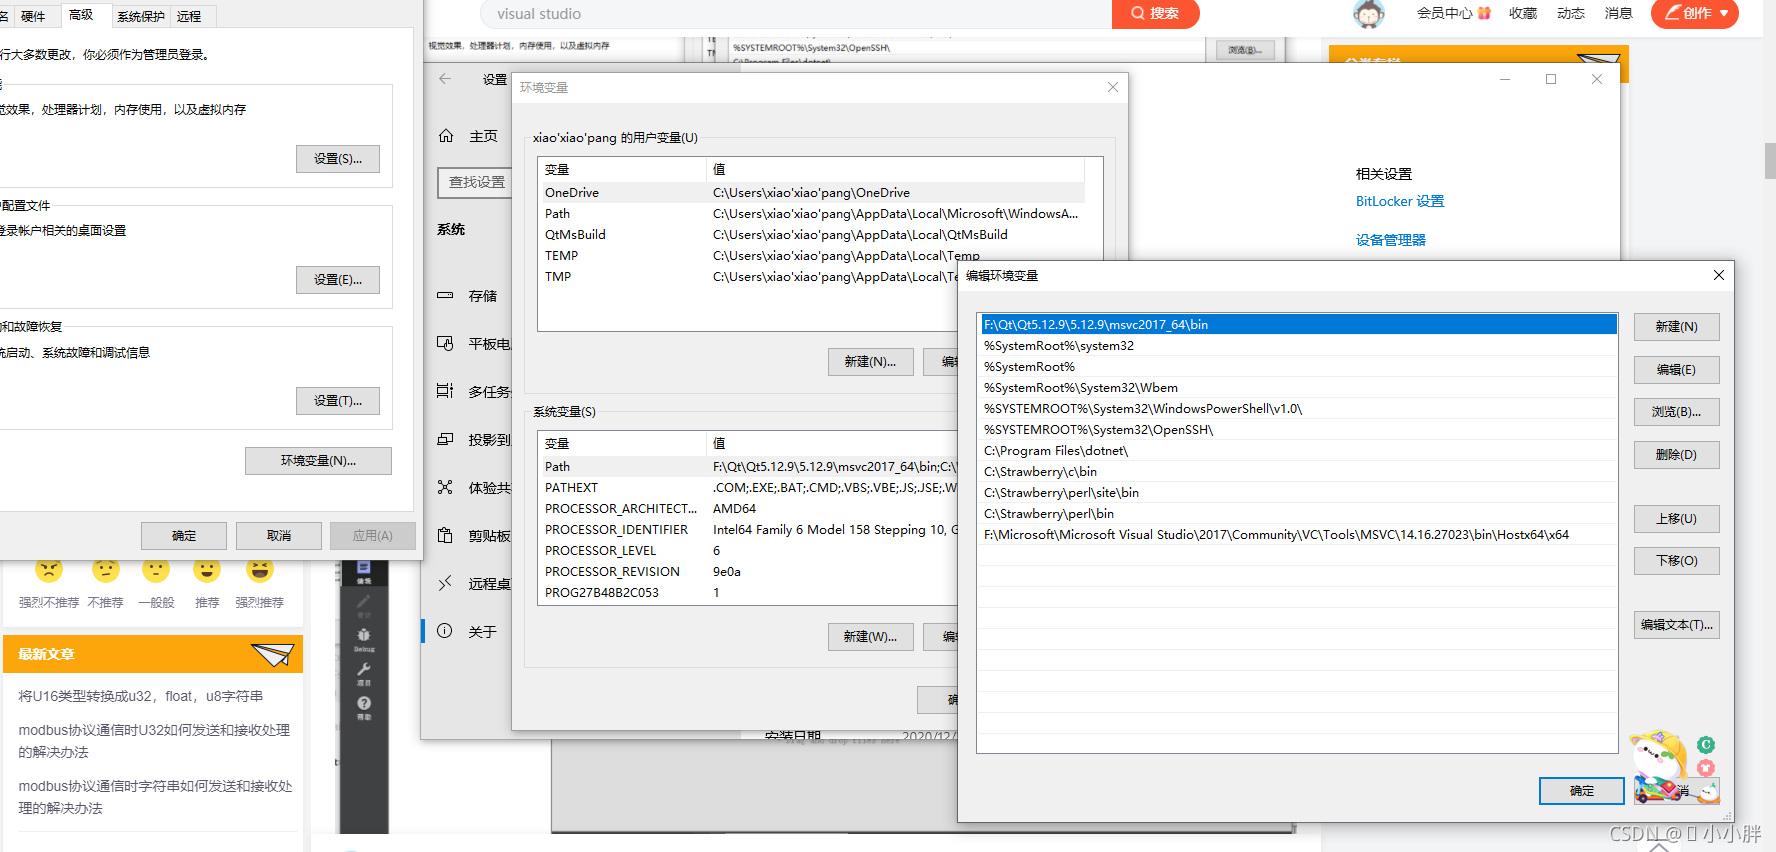
Task: Open 环境变量(N)... button
Action: coord(318,461)
